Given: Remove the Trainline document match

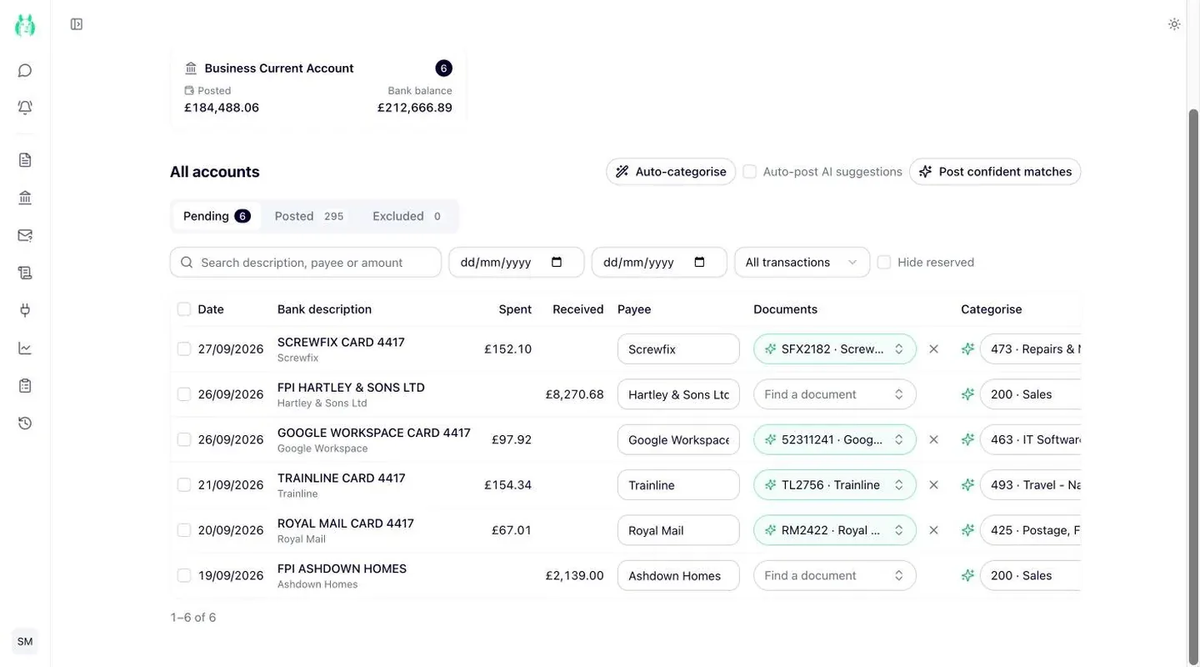Looking at the screenshot, I should pyautogui.click(x=934, y=485).
